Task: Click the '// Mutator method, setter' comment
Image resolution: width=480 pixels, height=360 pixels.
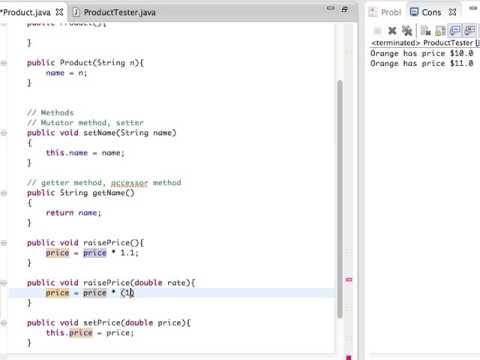Action: (x=85, y=123)
